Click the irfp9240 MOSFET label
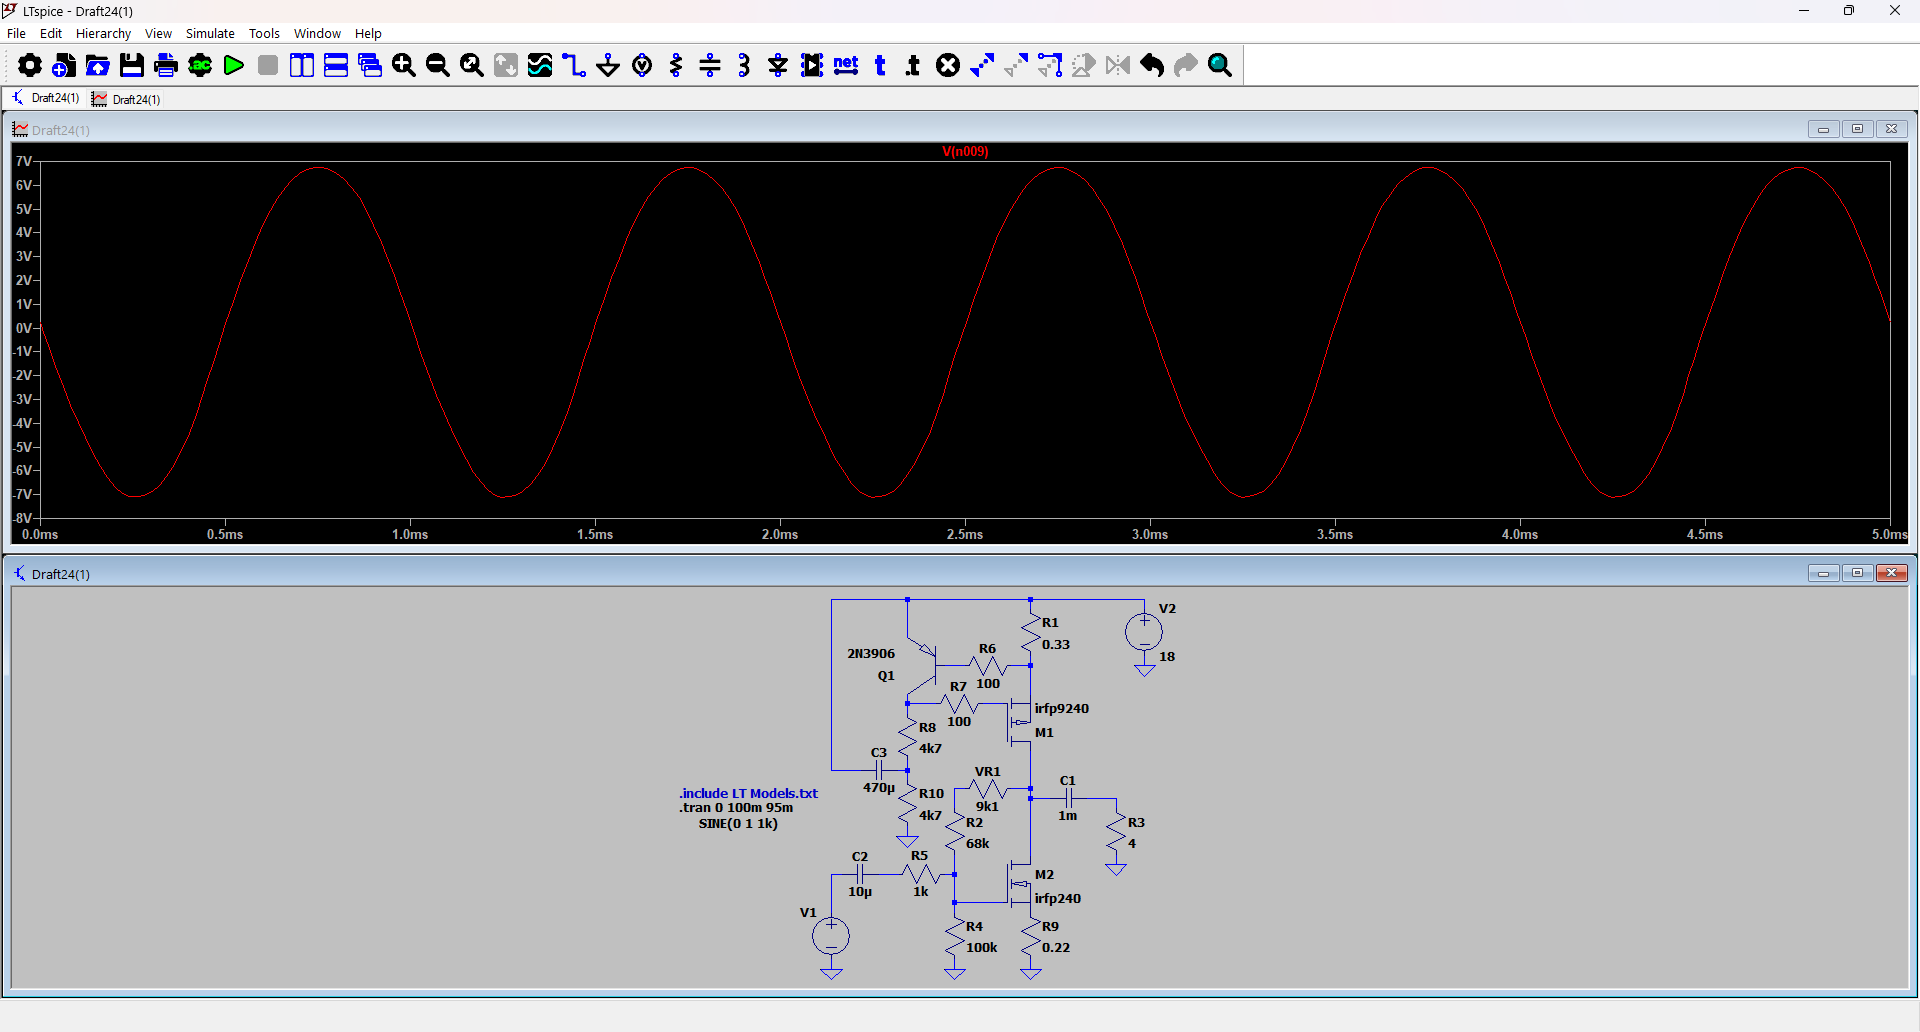1920x1032 pixels. click(x=1061, y=708)
